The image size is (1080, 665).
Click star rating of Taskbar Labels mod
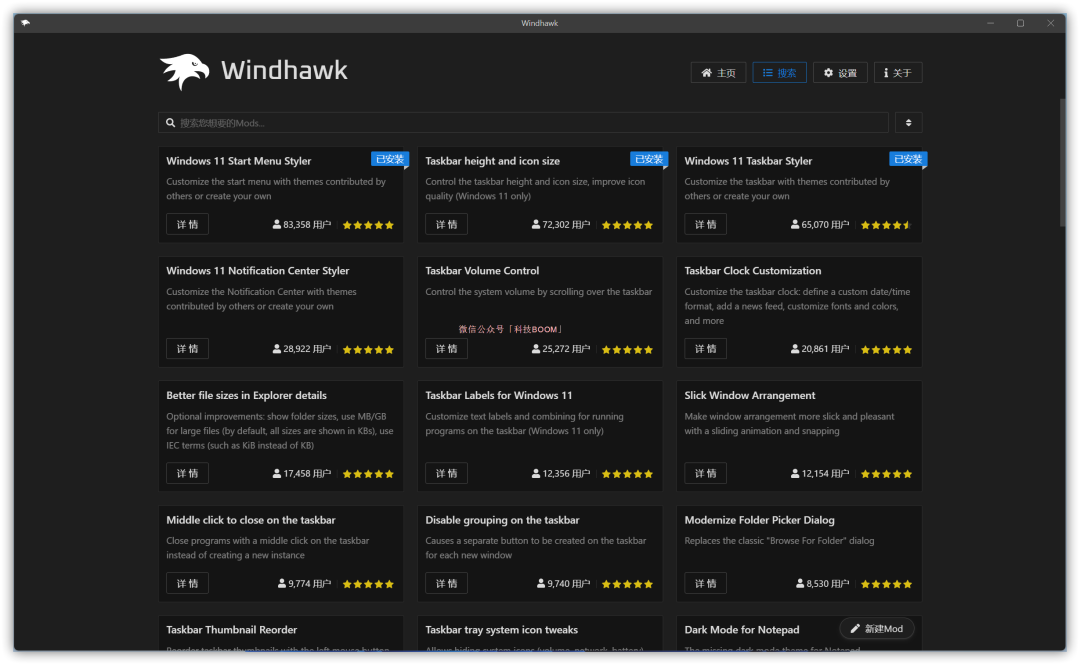(627, 474)
